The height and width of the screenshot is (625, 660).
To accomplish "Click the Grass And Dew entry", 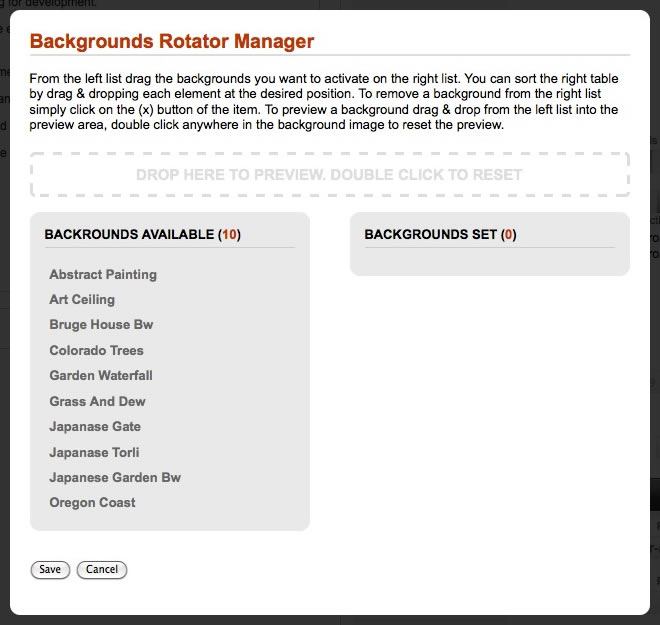I will (x=97, y=401).
